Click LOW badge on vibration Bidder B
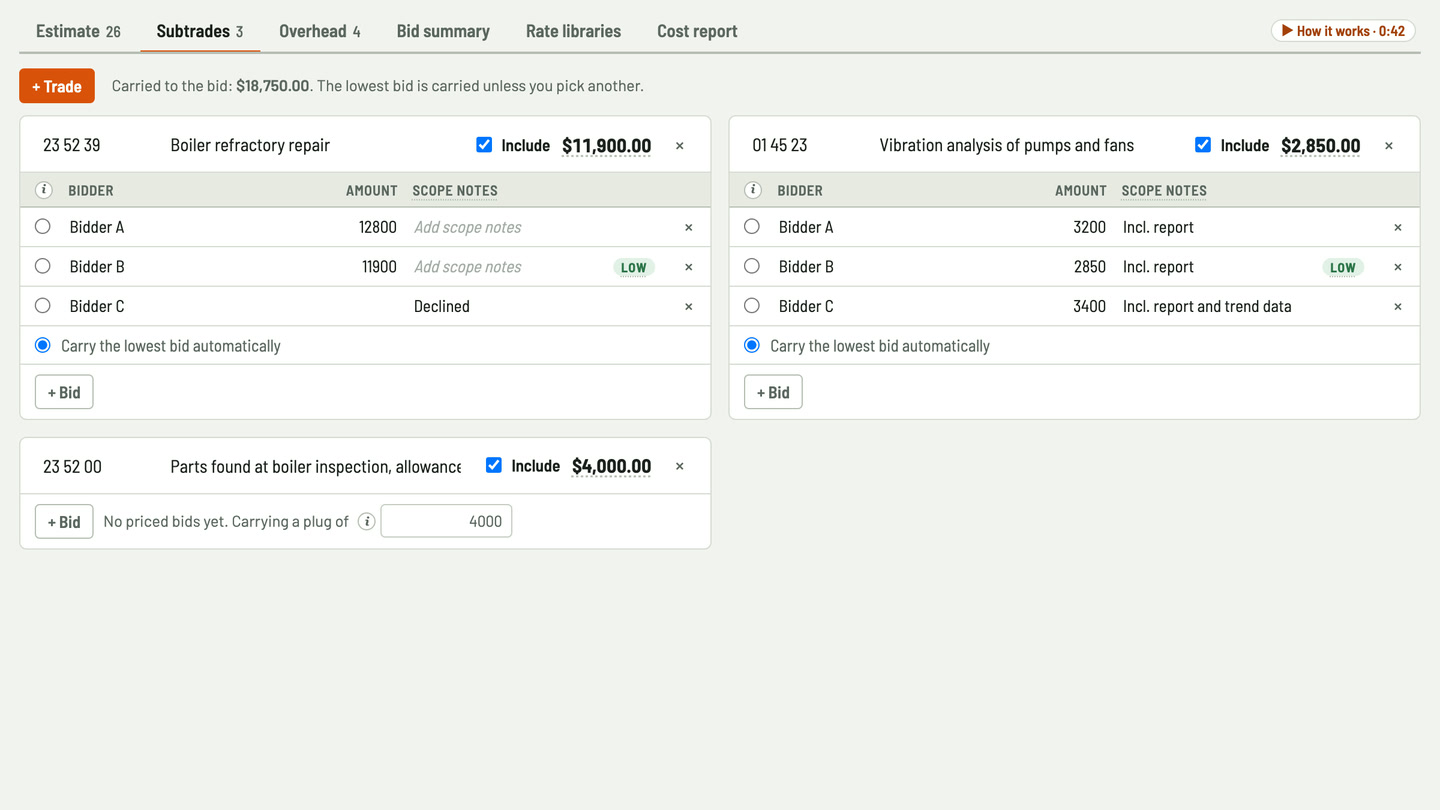This screenshot has width=1440, height=810. pos(1343,267)
